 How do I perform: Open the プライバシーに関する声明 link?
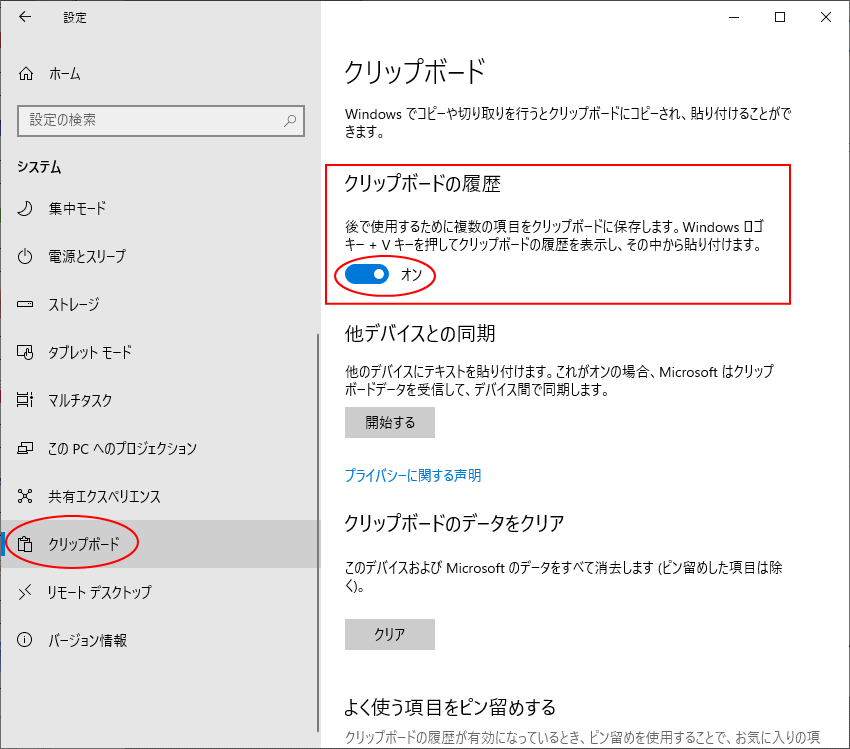pos(413,475)
